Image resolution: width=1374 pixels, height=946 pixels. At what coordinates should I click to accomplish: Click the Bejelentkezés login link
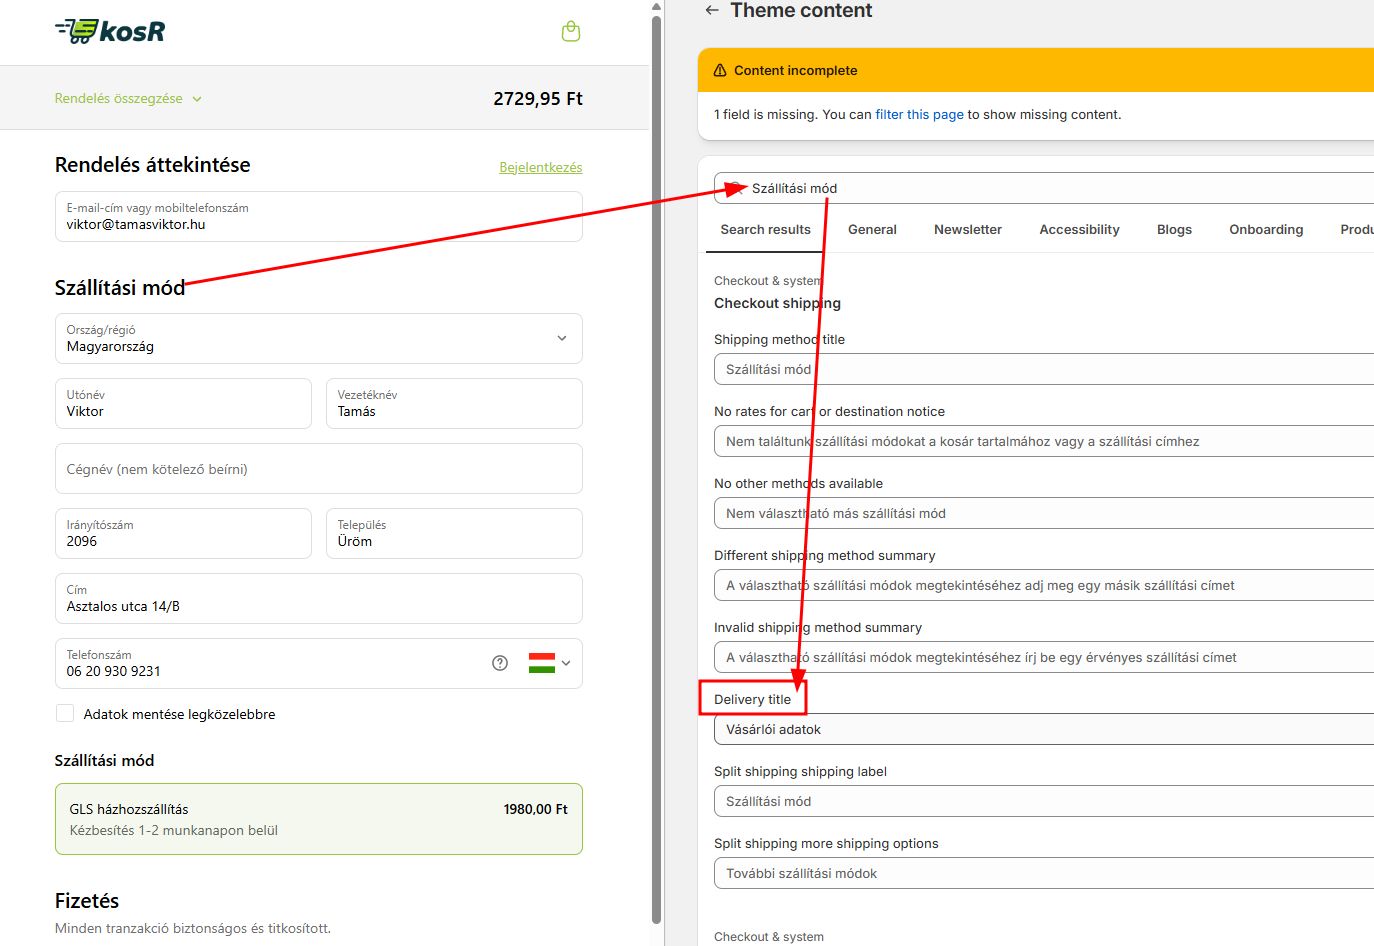pos(540,168)
